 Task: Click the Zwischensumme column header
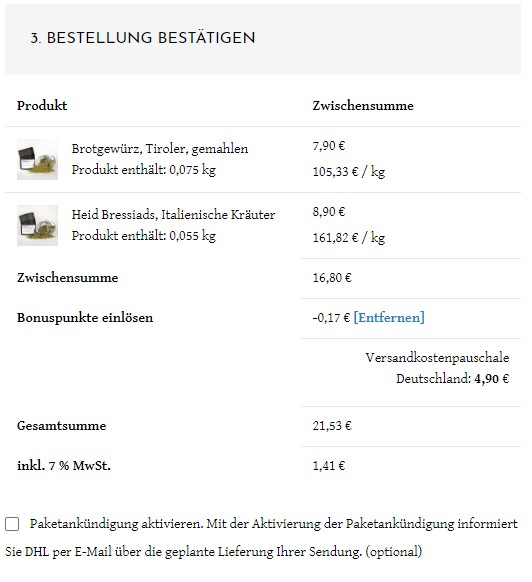click(x=363, y=106)
